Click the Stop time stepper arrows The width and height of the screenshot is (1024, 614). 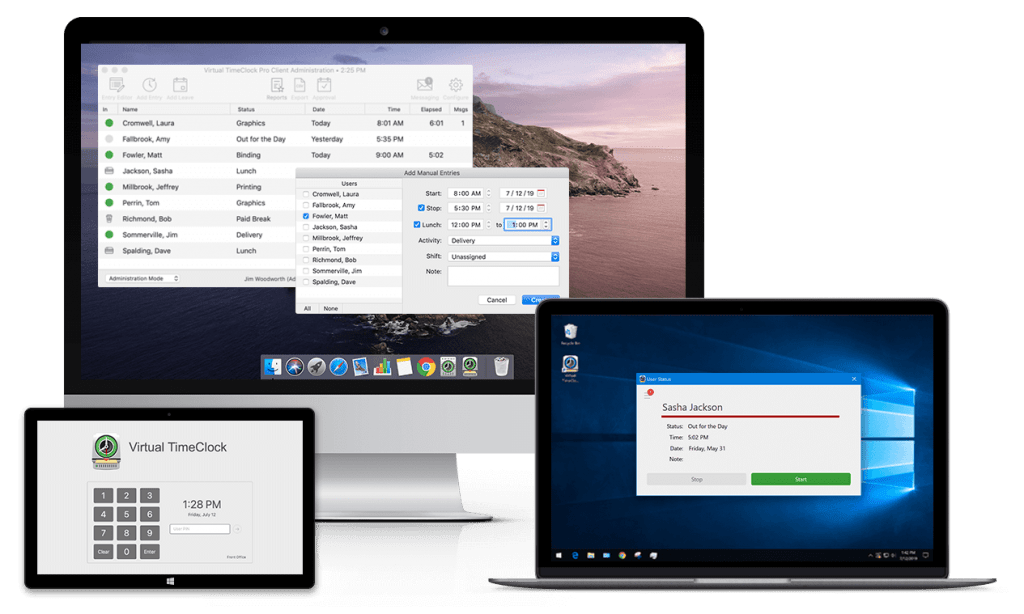(x=488, y=208)
